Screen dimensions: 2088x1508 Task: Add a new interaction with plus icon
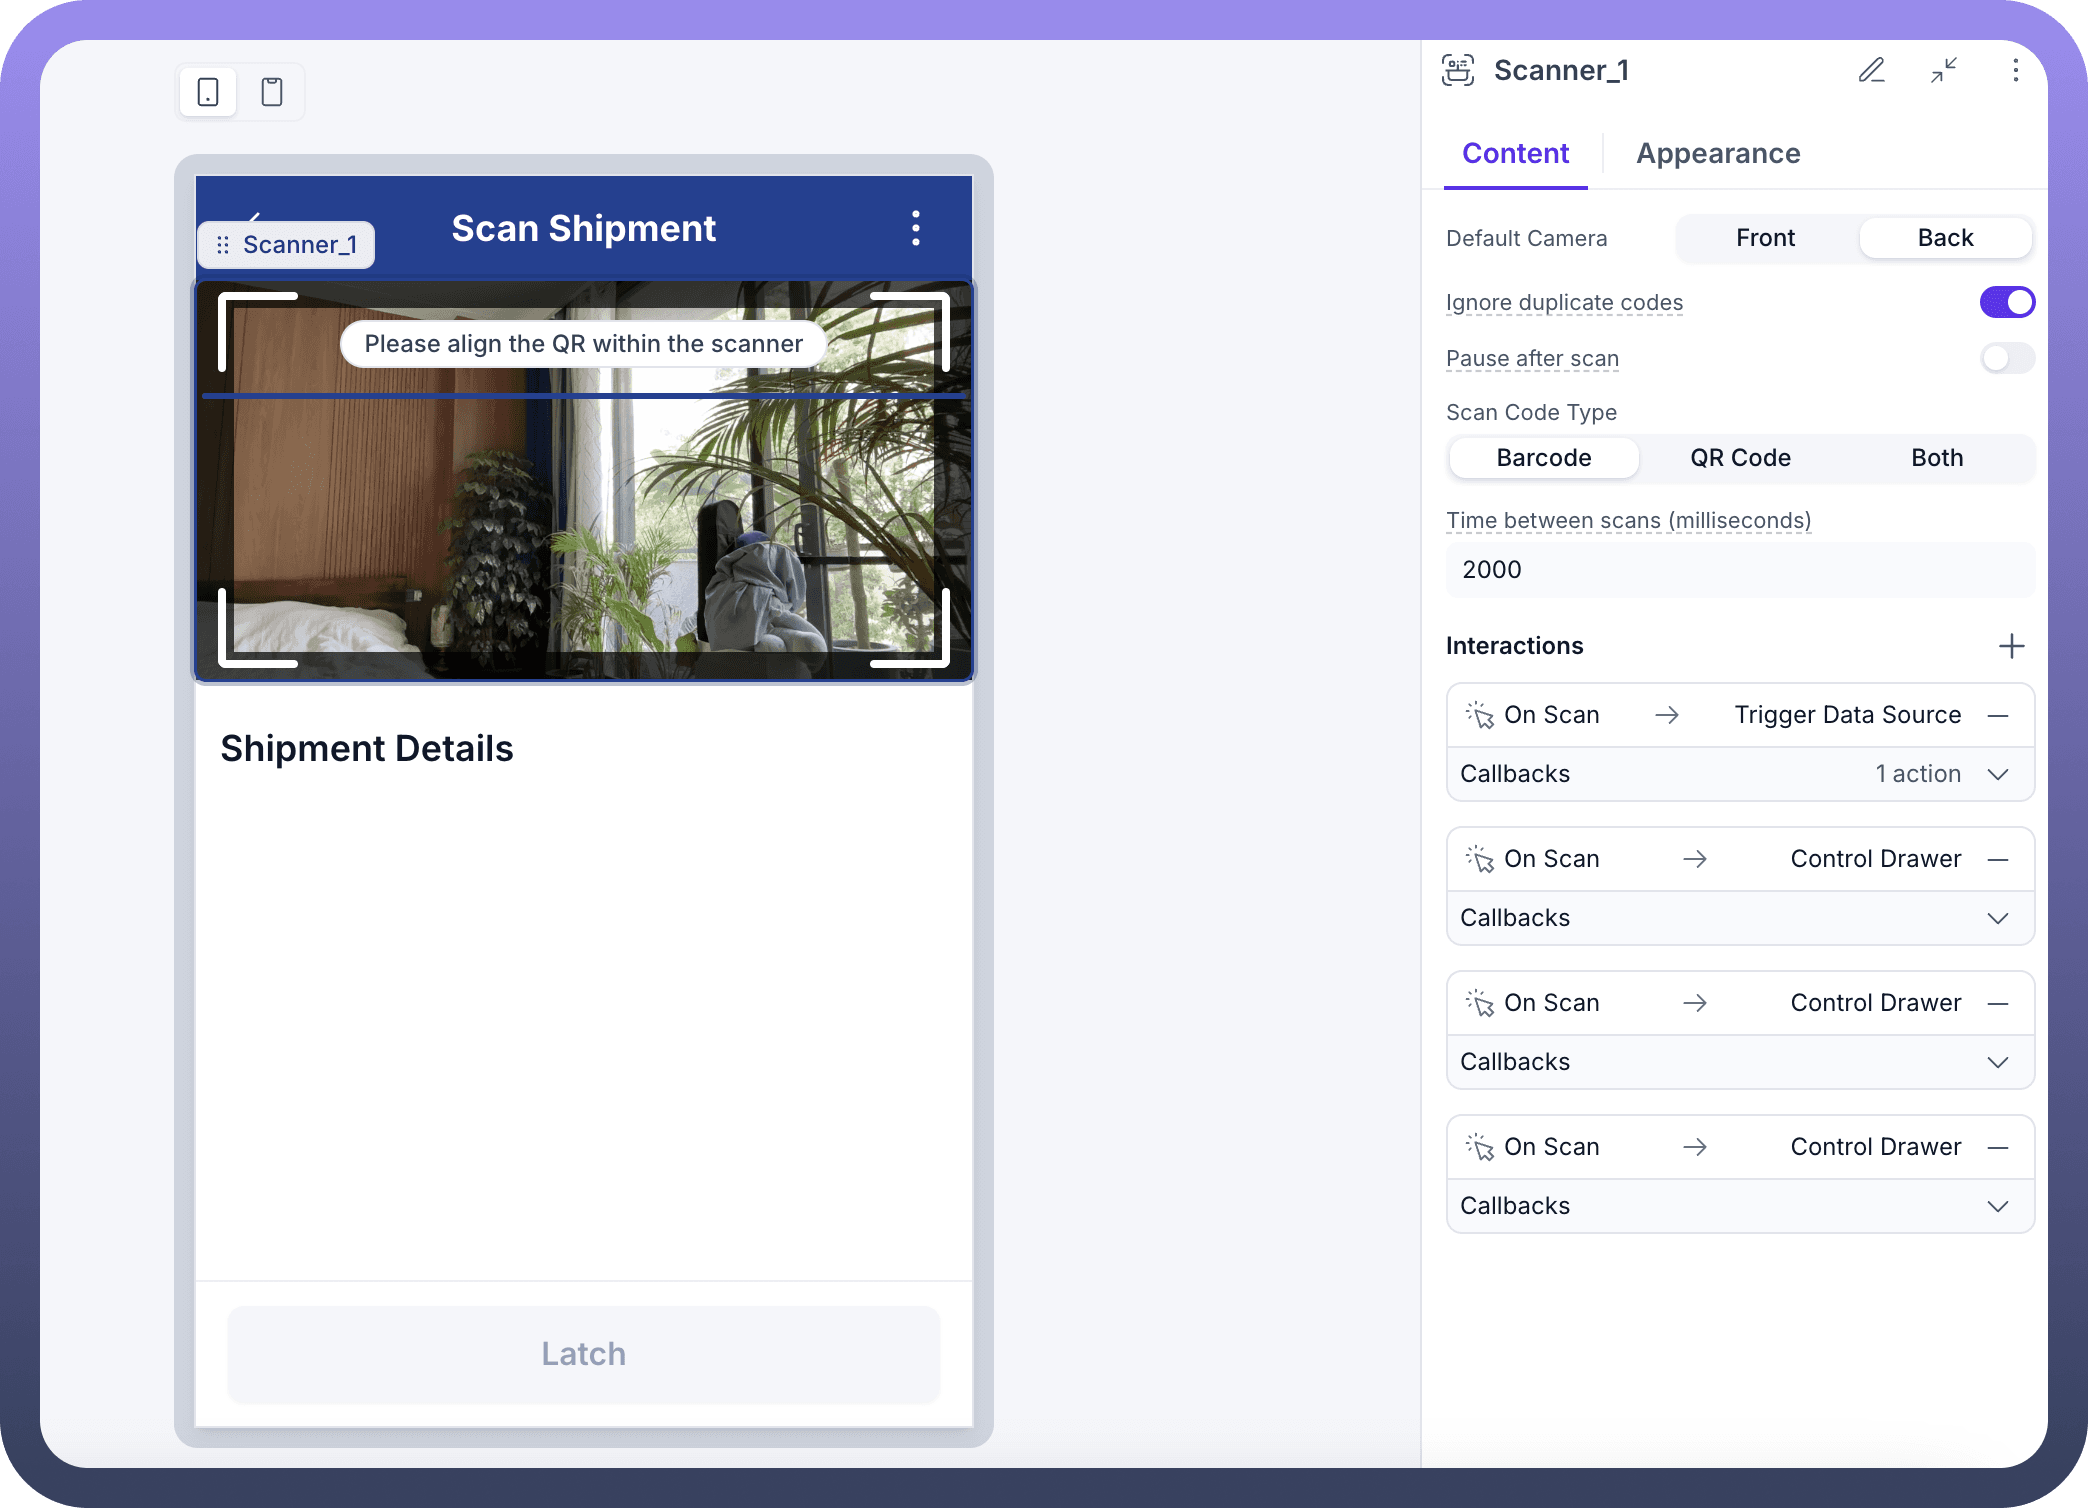click(2011, 646)
